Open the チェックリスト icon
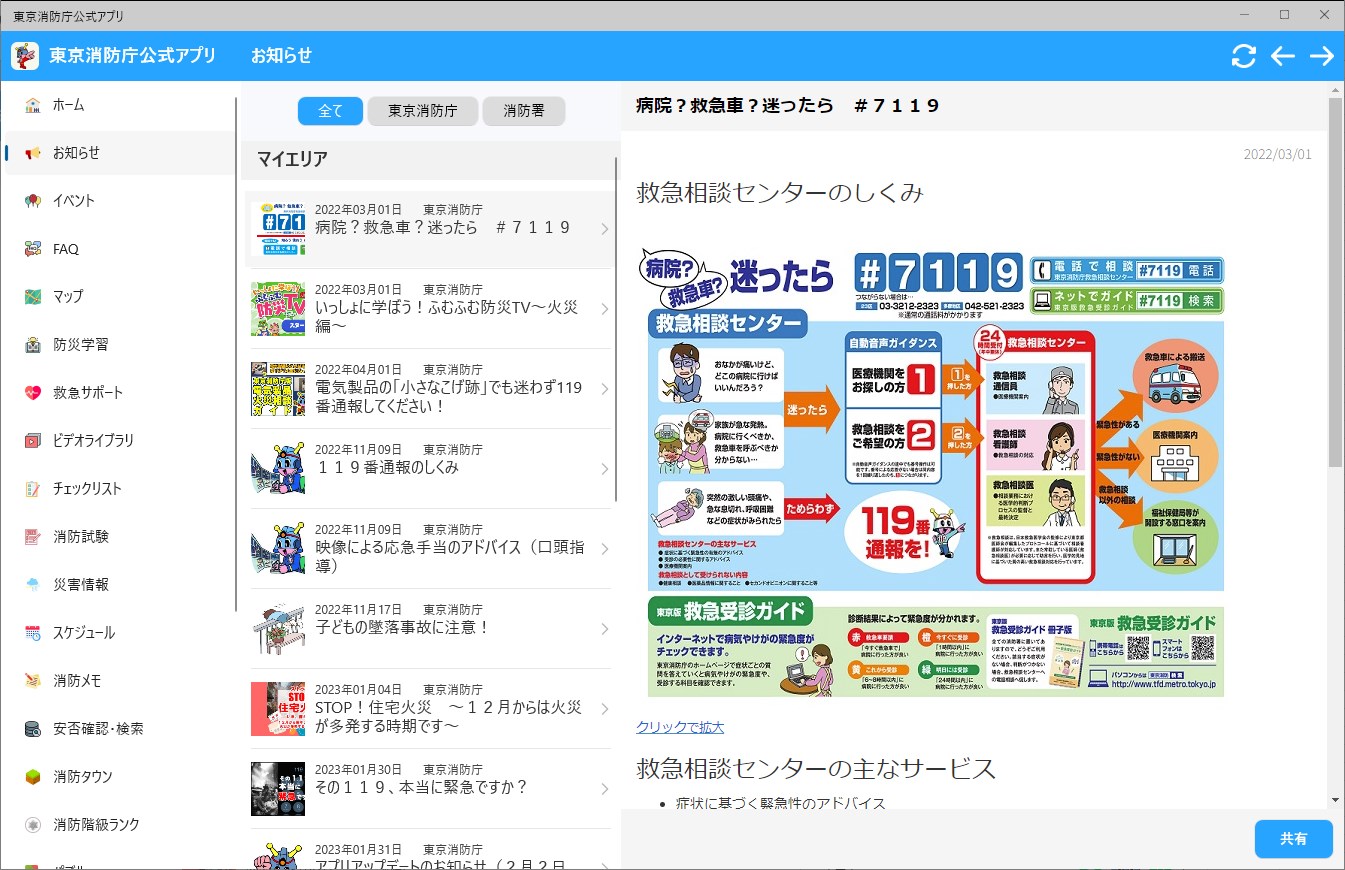This screenshot has width=1345, height=870. (x=33, y=489)
